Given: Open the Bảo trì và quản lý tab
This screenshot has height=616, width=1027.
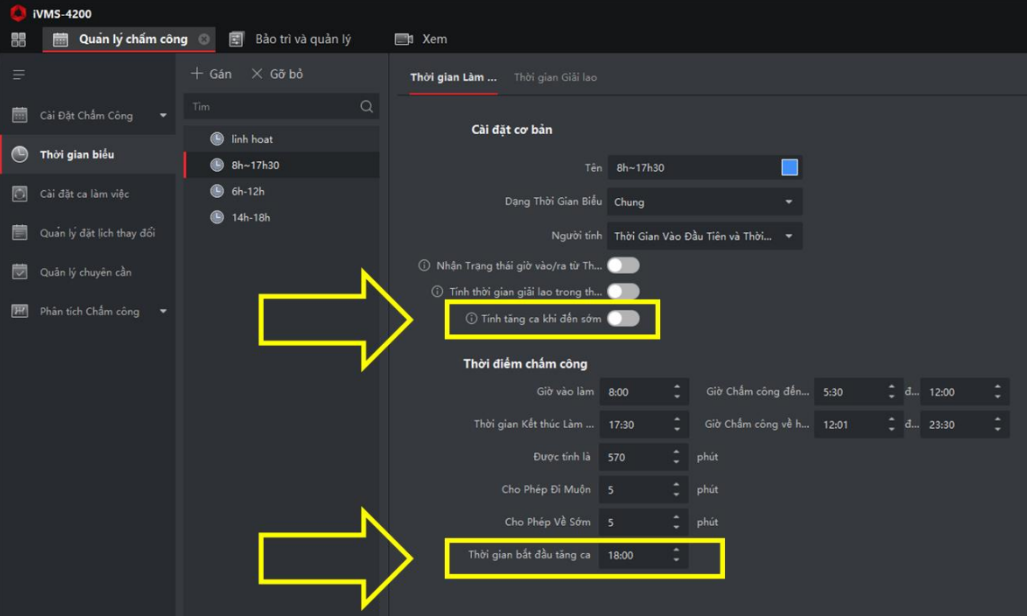Looking at the screenshot, I should (302, 39).
